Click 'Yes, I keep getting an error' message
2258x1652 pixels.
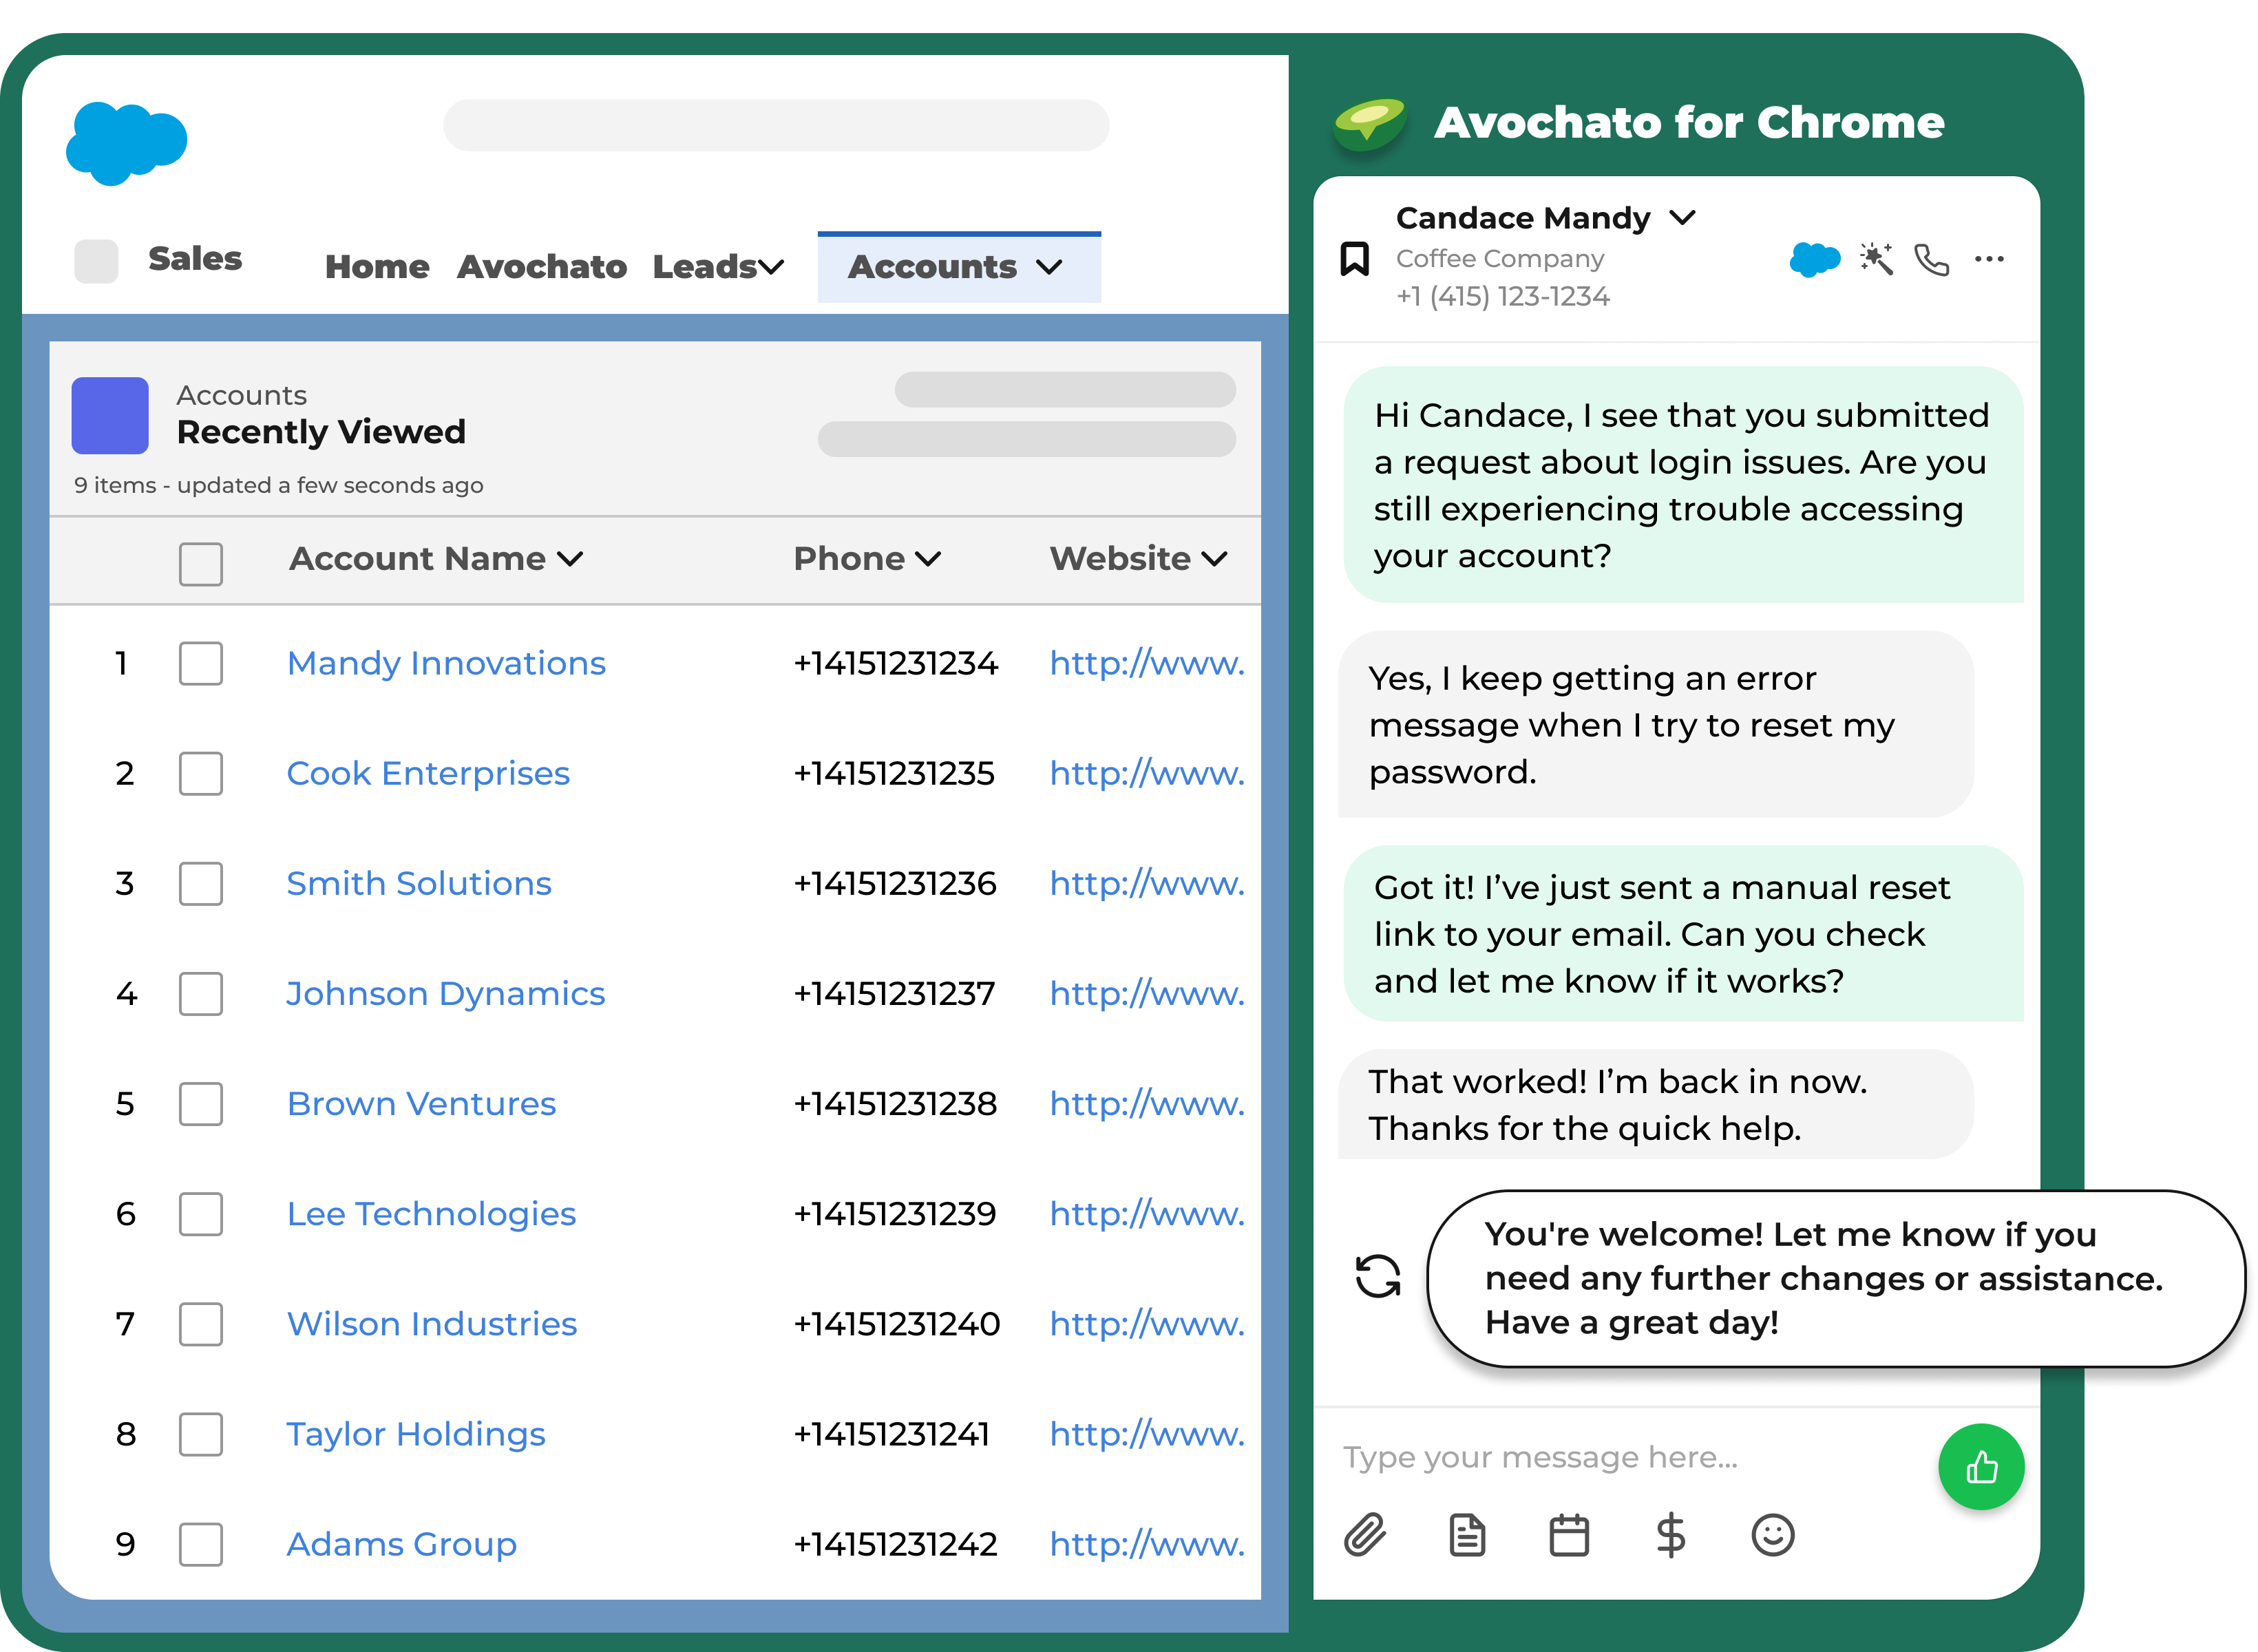[x=1655, y=724]
